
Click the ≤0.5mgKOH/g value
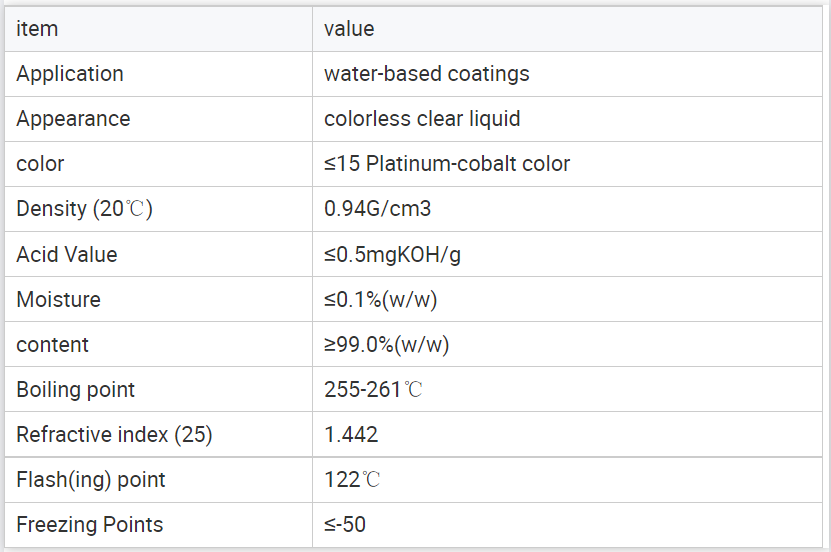tap(393, 255)
